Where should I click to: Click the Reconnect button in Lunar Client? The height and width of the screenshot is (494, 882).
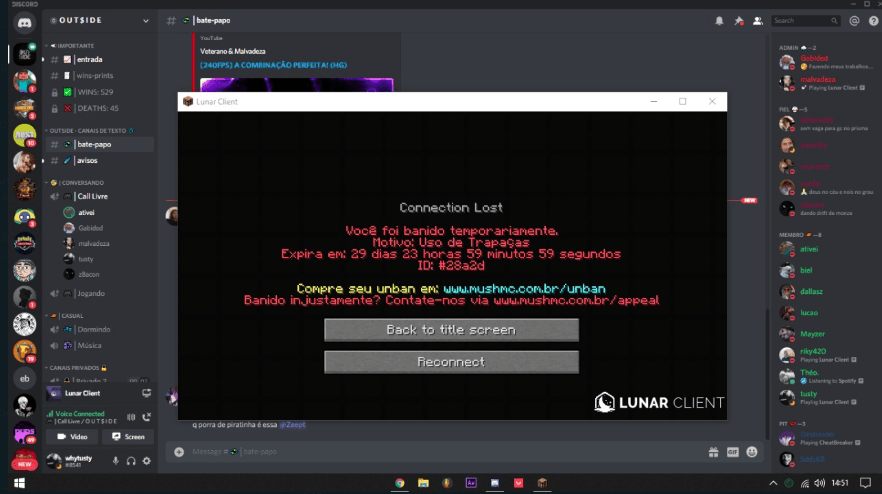tap(451, 362)
